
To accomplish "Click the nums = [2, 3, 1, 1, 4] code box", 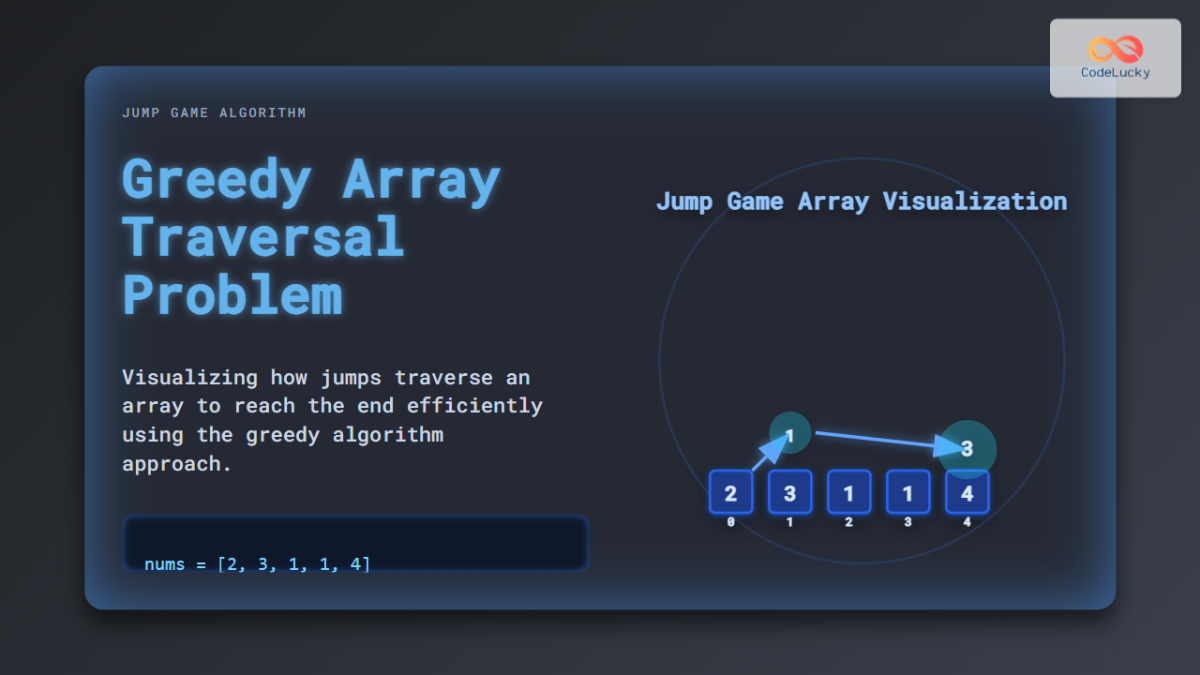I will click(356, 543).
